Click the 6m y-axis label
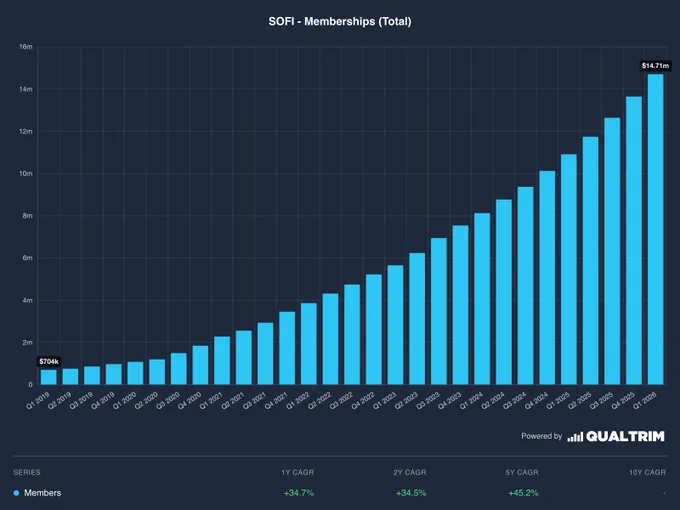Viewport: 680px width, 510px height. 27,258
